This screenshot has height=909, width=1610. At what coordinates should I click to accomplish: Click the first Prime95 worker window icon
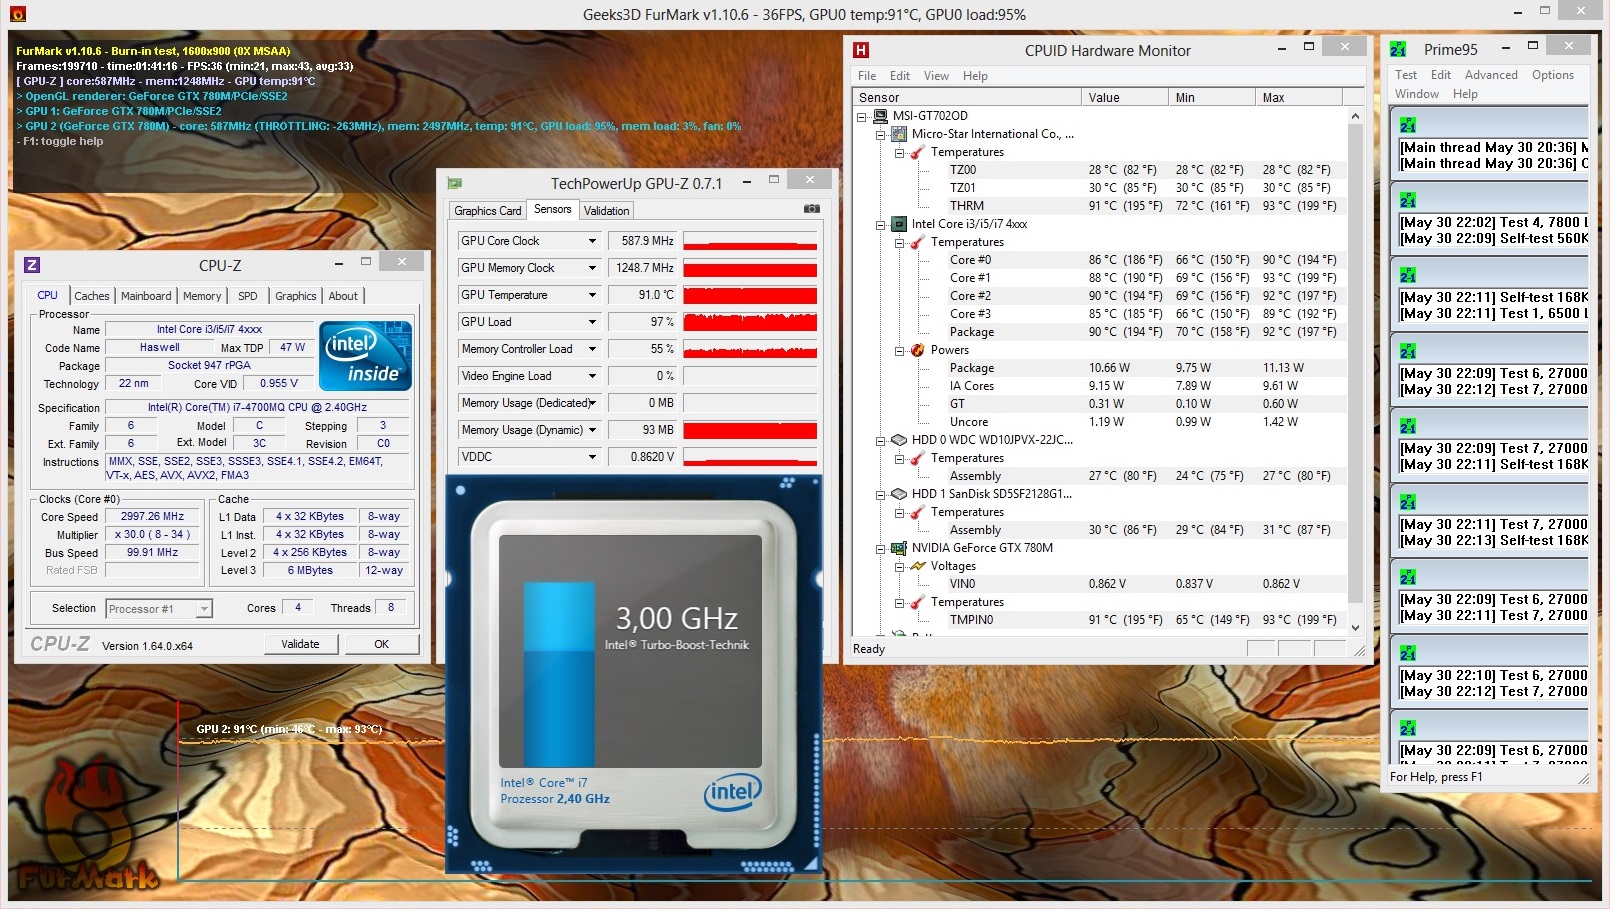tap(1408, 125)
